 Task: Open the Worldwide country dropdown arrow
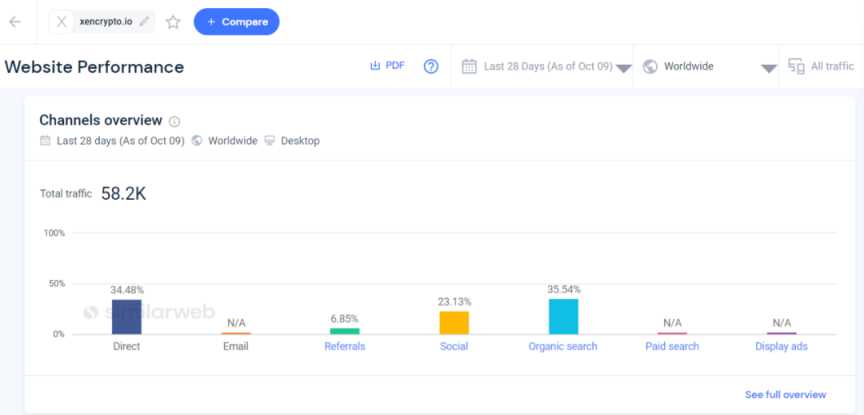click(768, 68)
